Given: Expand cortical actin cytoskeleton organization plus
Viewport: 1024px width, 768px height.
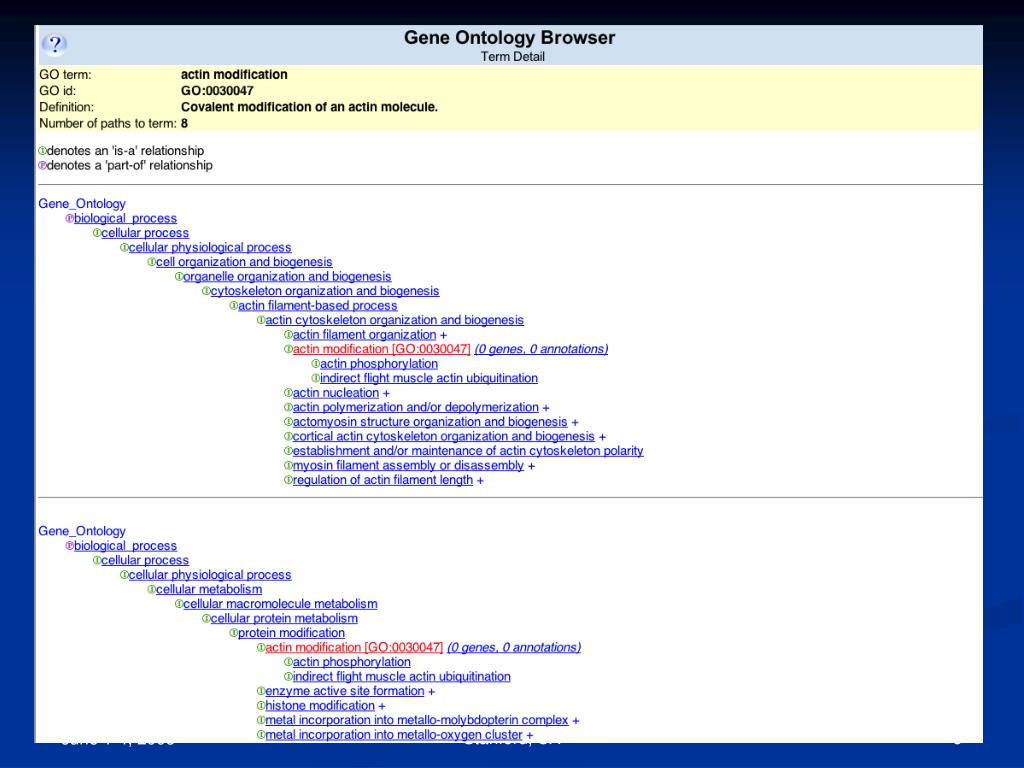Looking at the screenshot, I should pyautogui.click(x=602, y=437).
